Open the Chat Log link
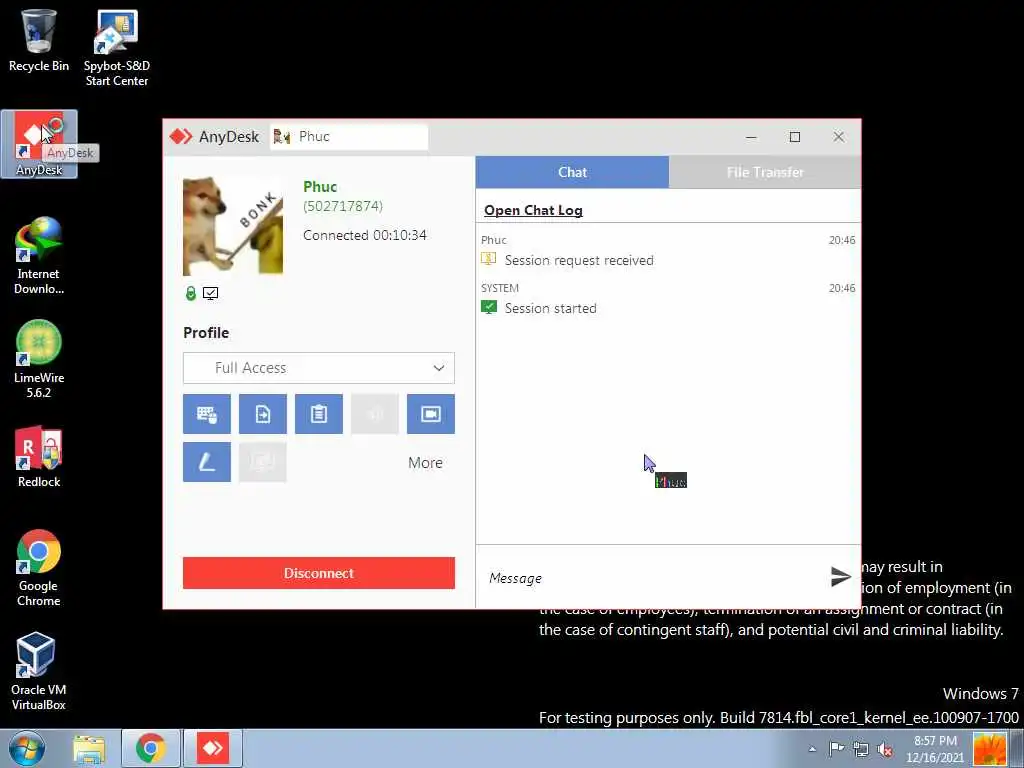1024x768 pixels. tap(533, 210)
